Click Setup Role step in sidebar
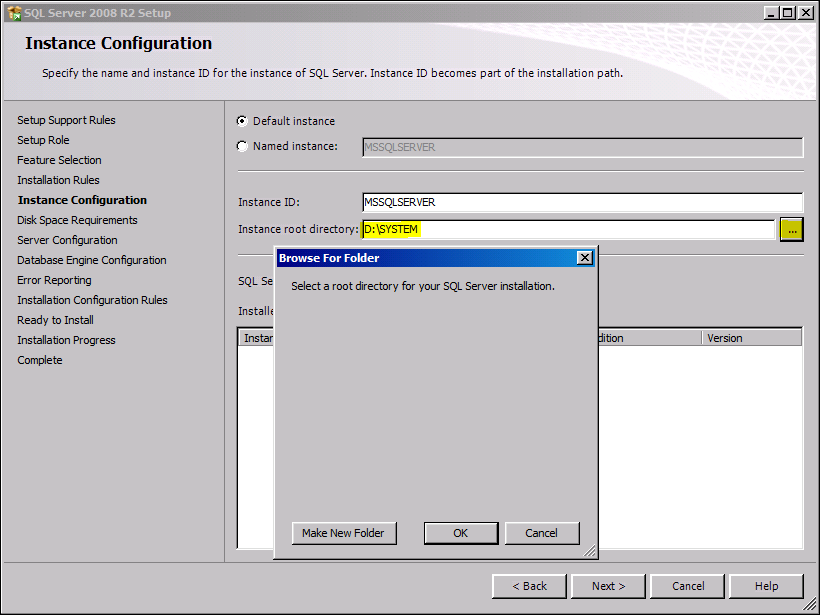This screenshot has height=615, width=820. tap(43, 140)
